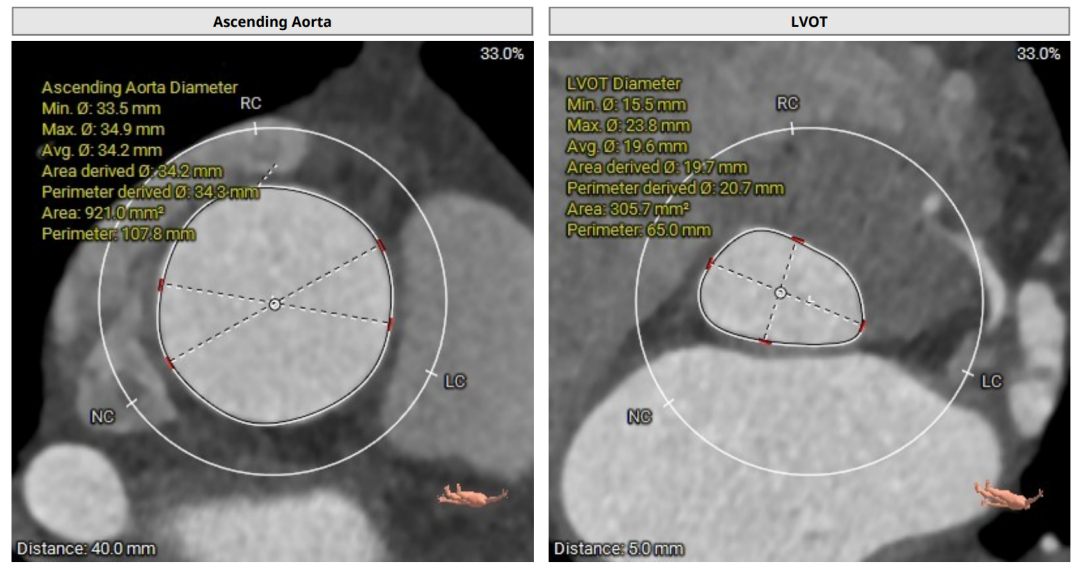This screenshot has width=1080, height=571.
Task: Click the Ascending Aorta Diameter heading
Action: coord(140,87)
